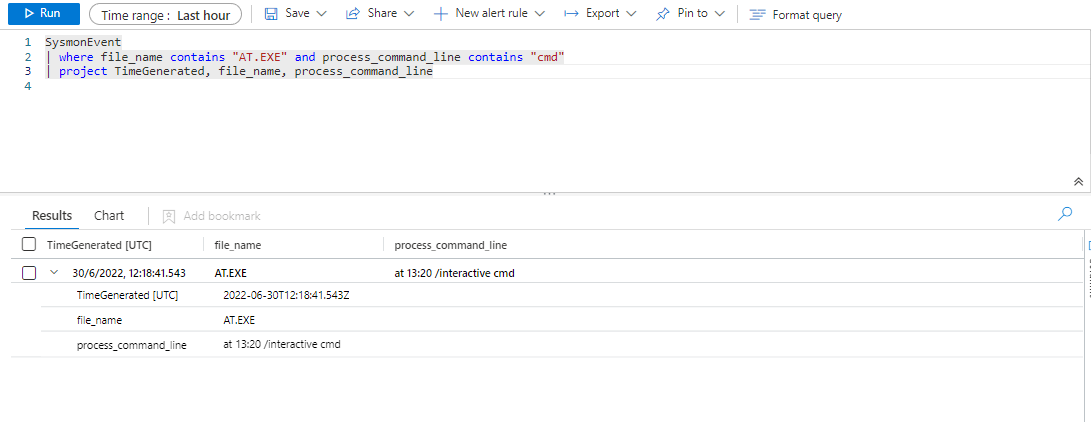Click the Pin to pushpin icon
The image size is (1091, 422).
click(x=662, y=14)
